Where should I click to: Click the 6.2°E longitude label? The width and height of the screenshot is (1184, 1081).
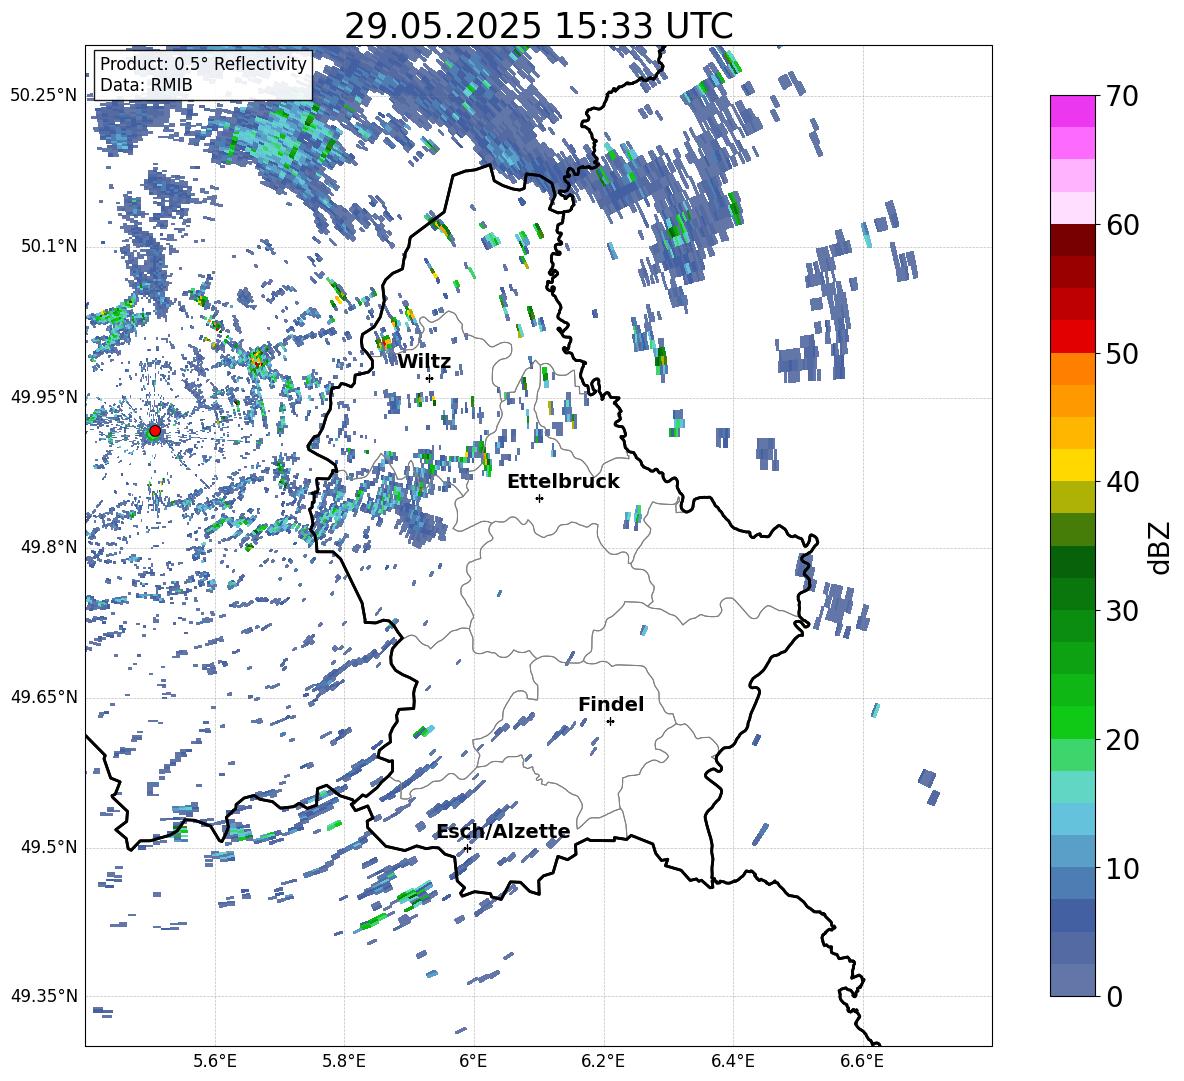[603, 1061]
